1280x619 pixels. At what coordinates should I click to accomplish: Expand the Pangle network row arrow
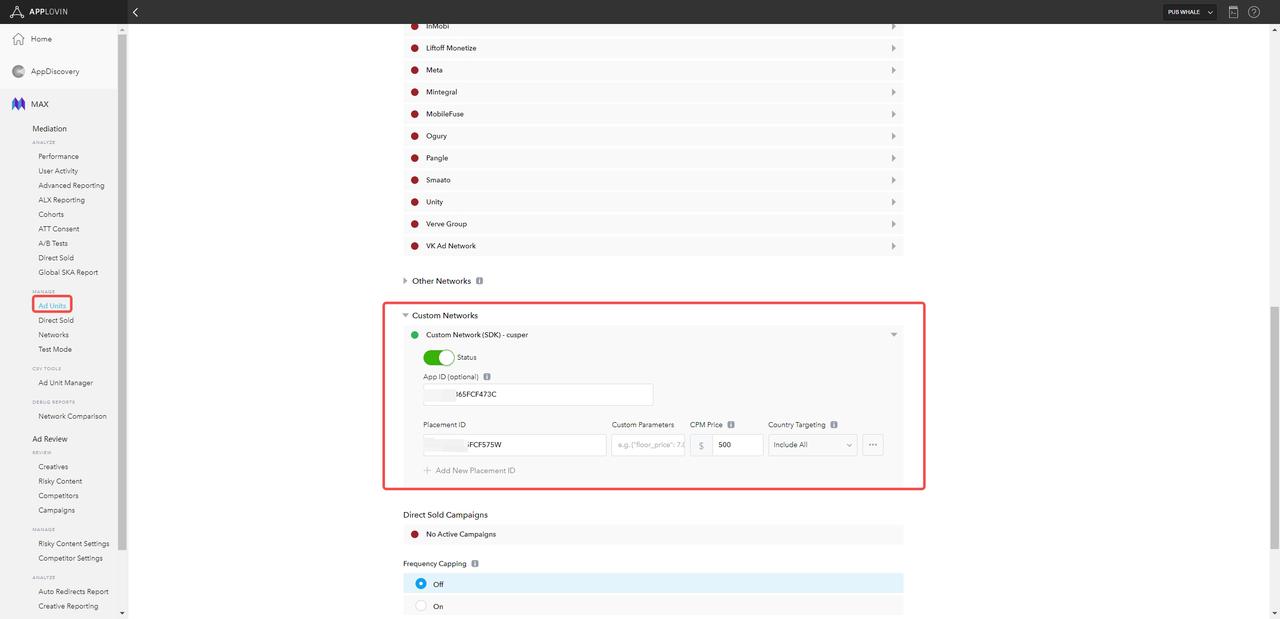pyautogui.click(x=894, y=158)
